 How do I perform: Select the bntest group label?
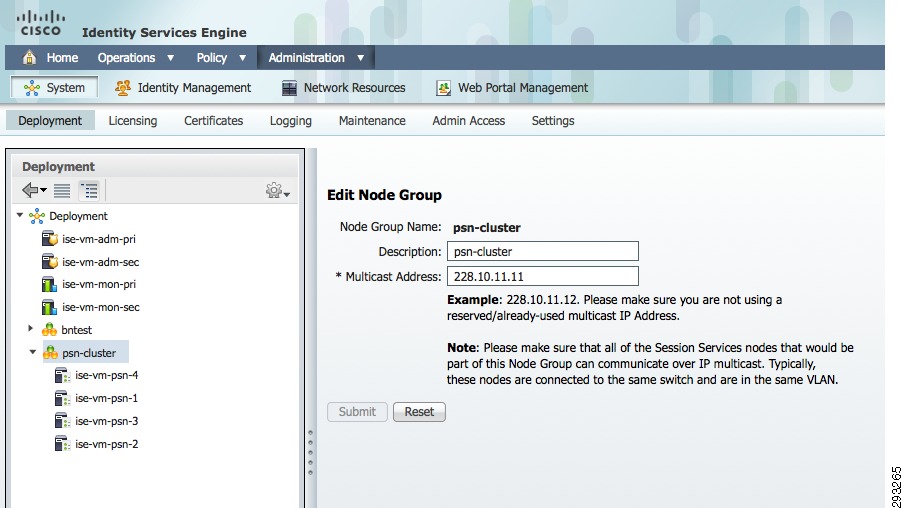[76, 330]
